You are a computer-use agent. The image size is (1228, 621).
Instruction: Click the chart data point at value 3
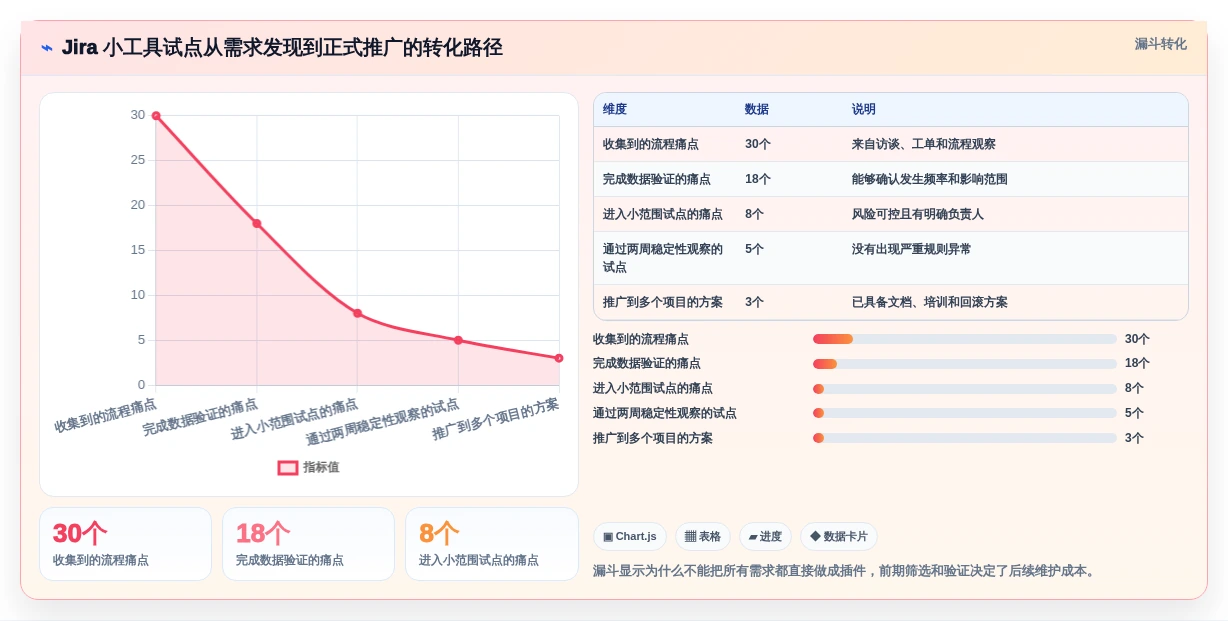(x=559, y=358)
